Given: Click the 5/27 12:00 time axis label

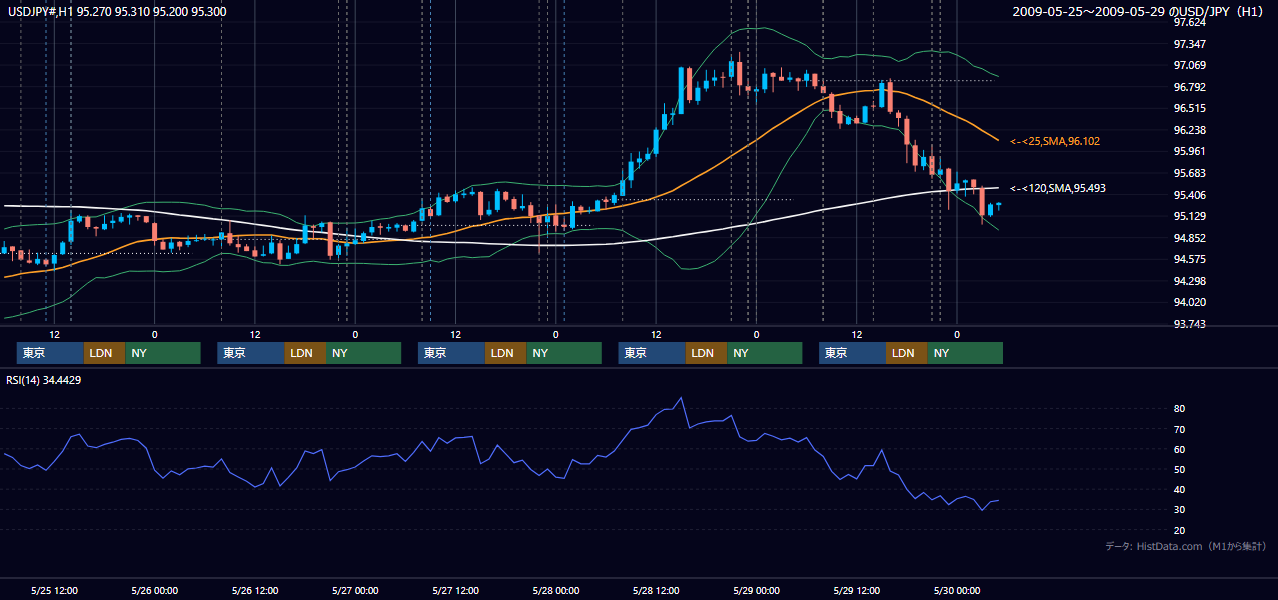Looking at the screenshot, I should 455,590.
